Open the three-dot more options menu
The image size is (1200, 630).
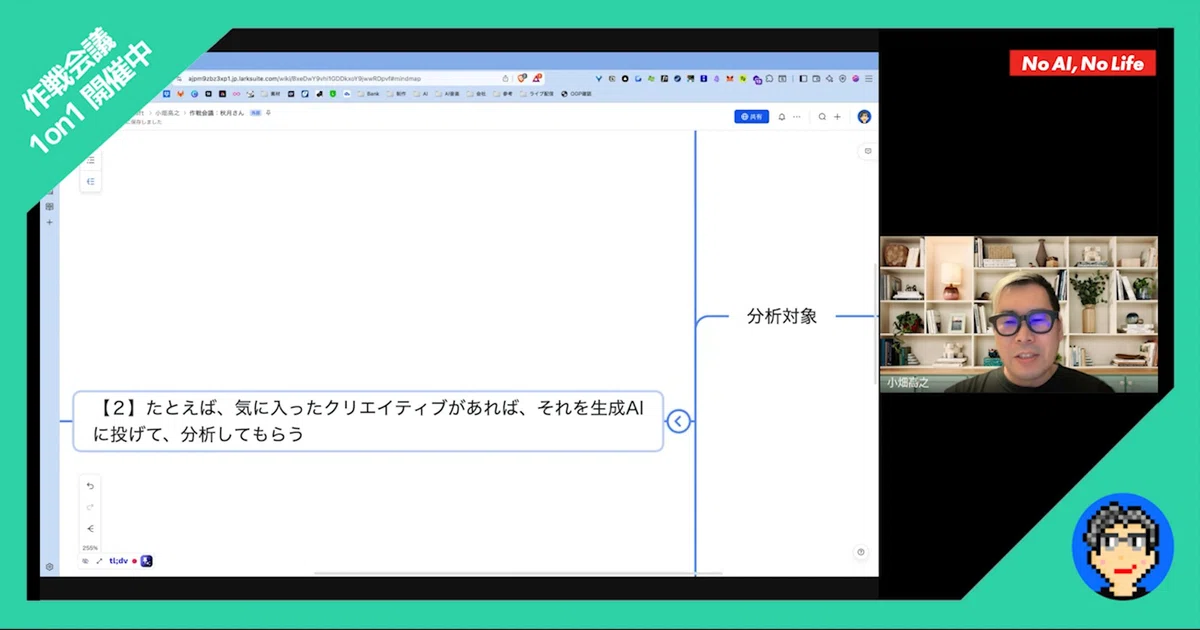797,117
